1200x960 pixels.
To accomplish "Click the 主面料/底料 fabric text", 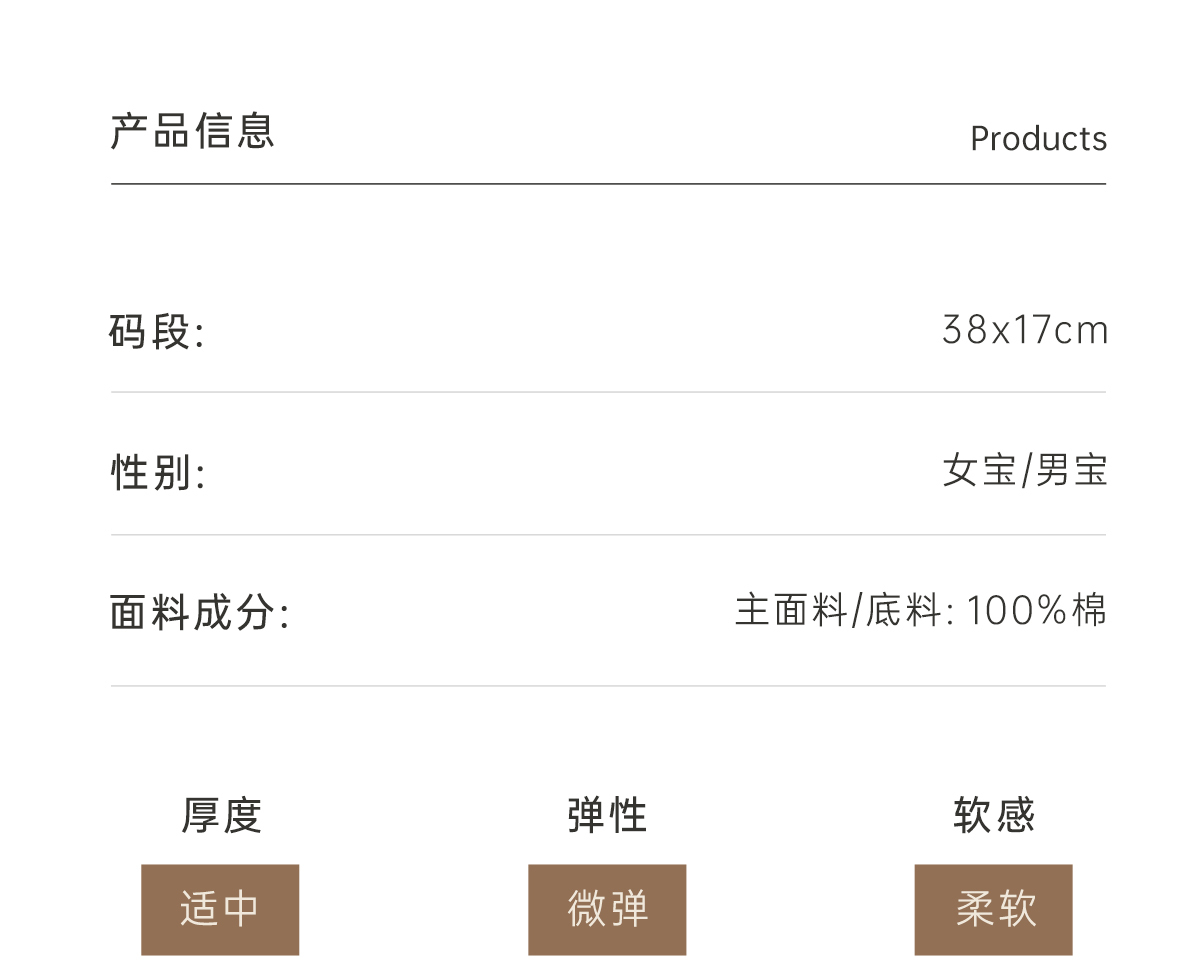I will (x=837, y=610).
